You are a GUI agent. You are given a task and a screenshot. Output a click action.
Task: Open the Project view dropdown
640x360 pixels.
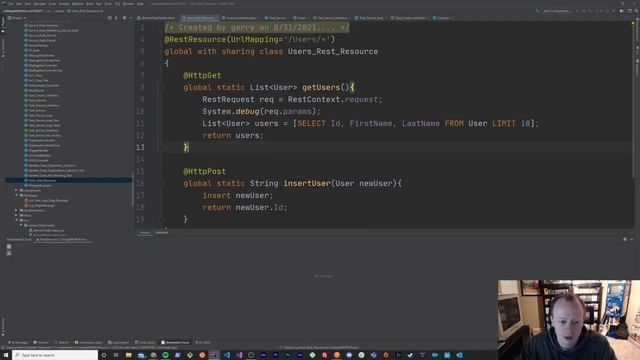(x=17, y=18)
